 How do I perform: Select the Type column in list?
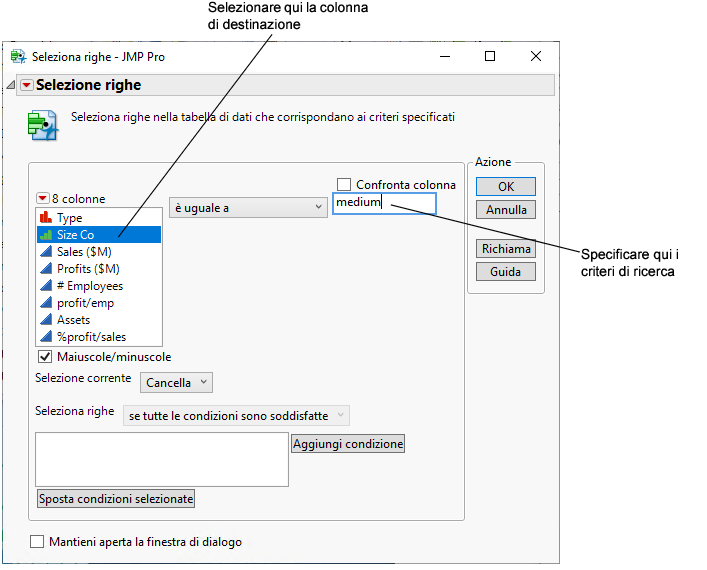click(99, 218)
